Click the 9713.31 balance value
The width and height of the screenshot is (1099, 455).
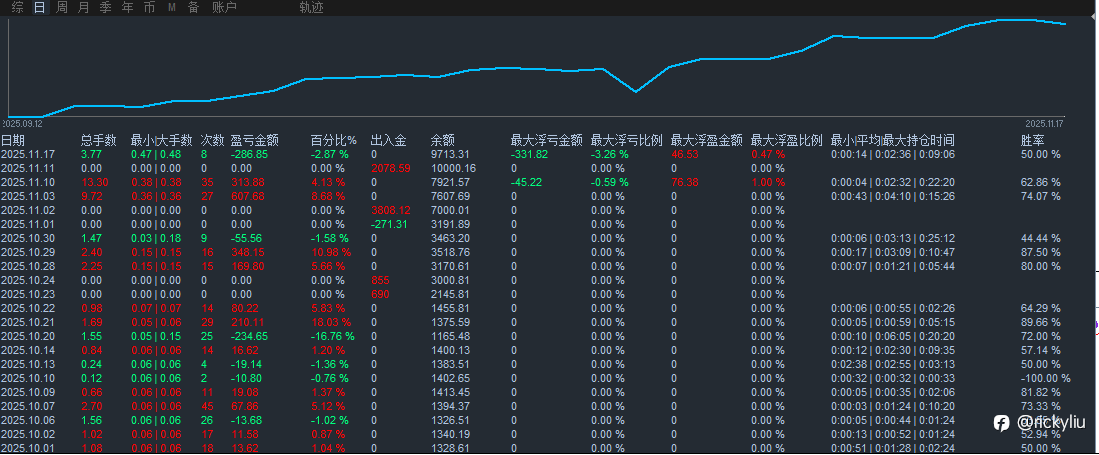point(451,154)
